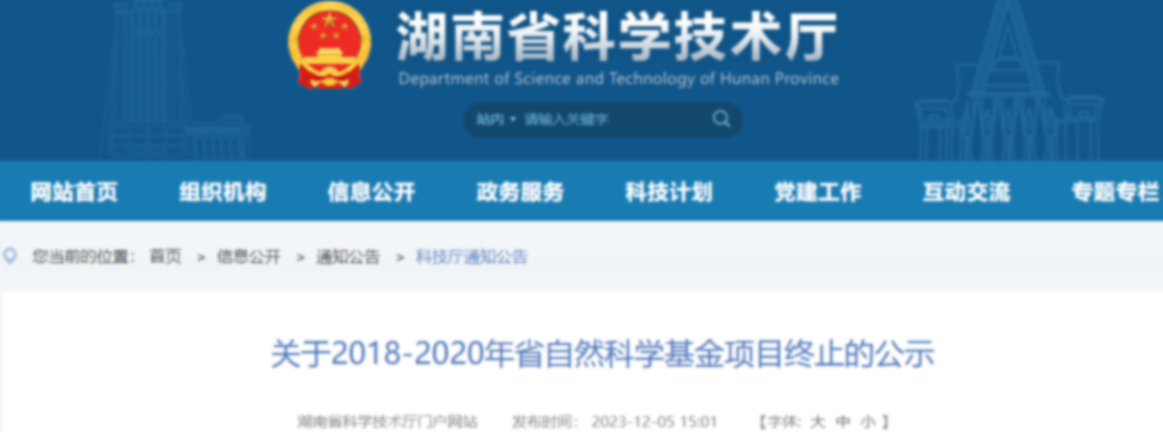Click the 通知公告 breadcrumb link
The width and height of the screenshot is (1163, 432).
point(348,257)
